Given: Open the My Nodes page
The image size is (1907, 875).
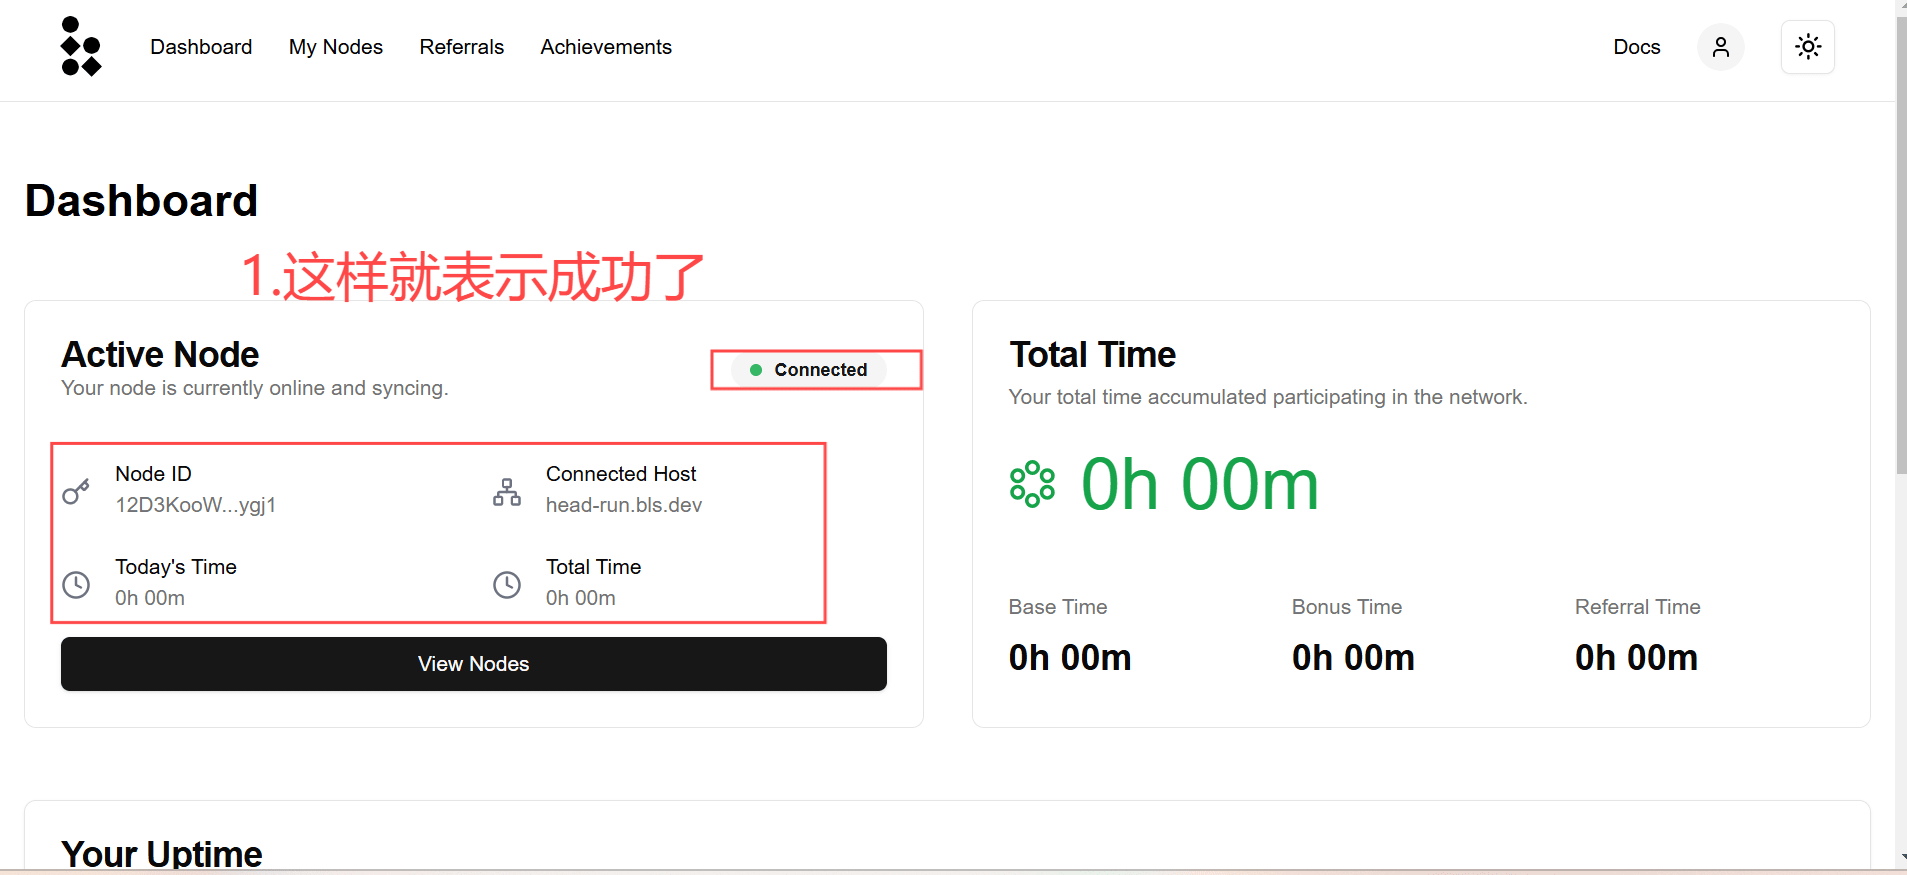Looking at the screenshot, I should [336, 47].
